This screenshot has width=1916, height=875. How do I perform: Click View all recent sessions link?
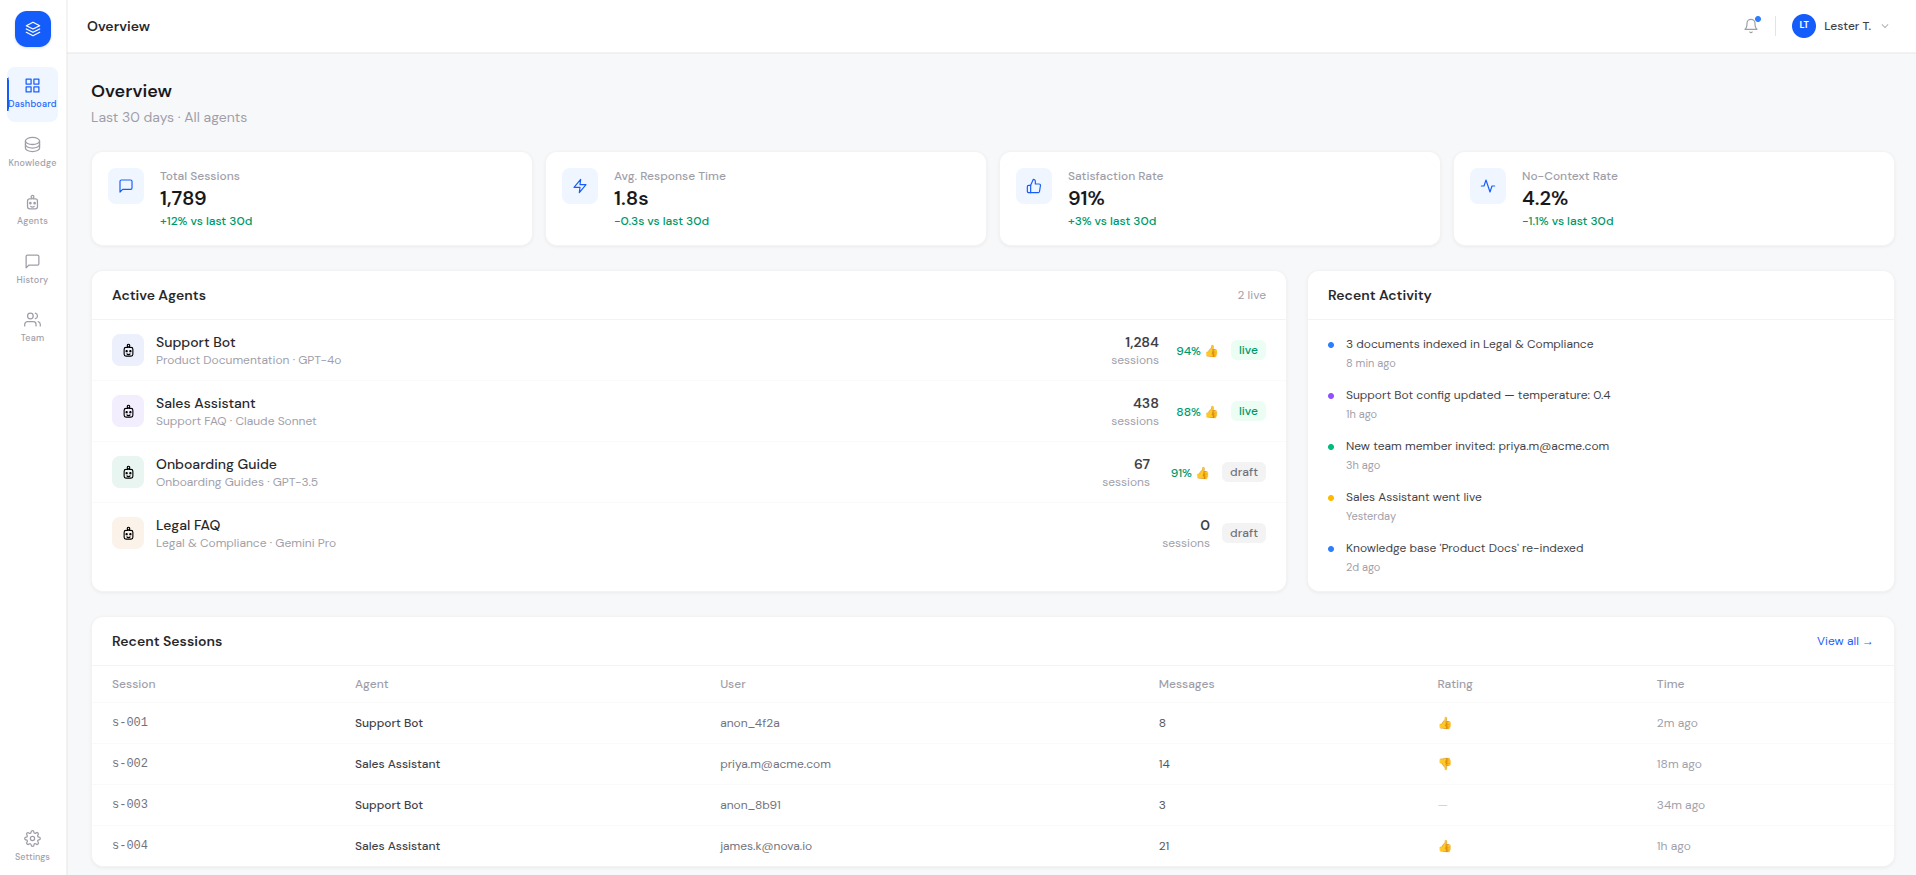(x=1845, y=641)
